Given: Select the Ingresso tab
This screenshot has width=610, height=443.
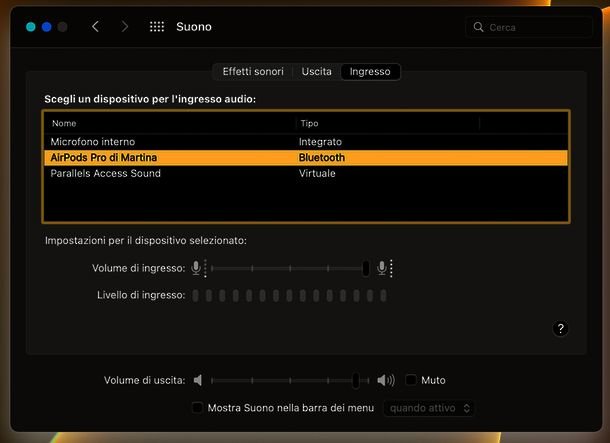Looking at the screenshot, I should tap(370, 72).
